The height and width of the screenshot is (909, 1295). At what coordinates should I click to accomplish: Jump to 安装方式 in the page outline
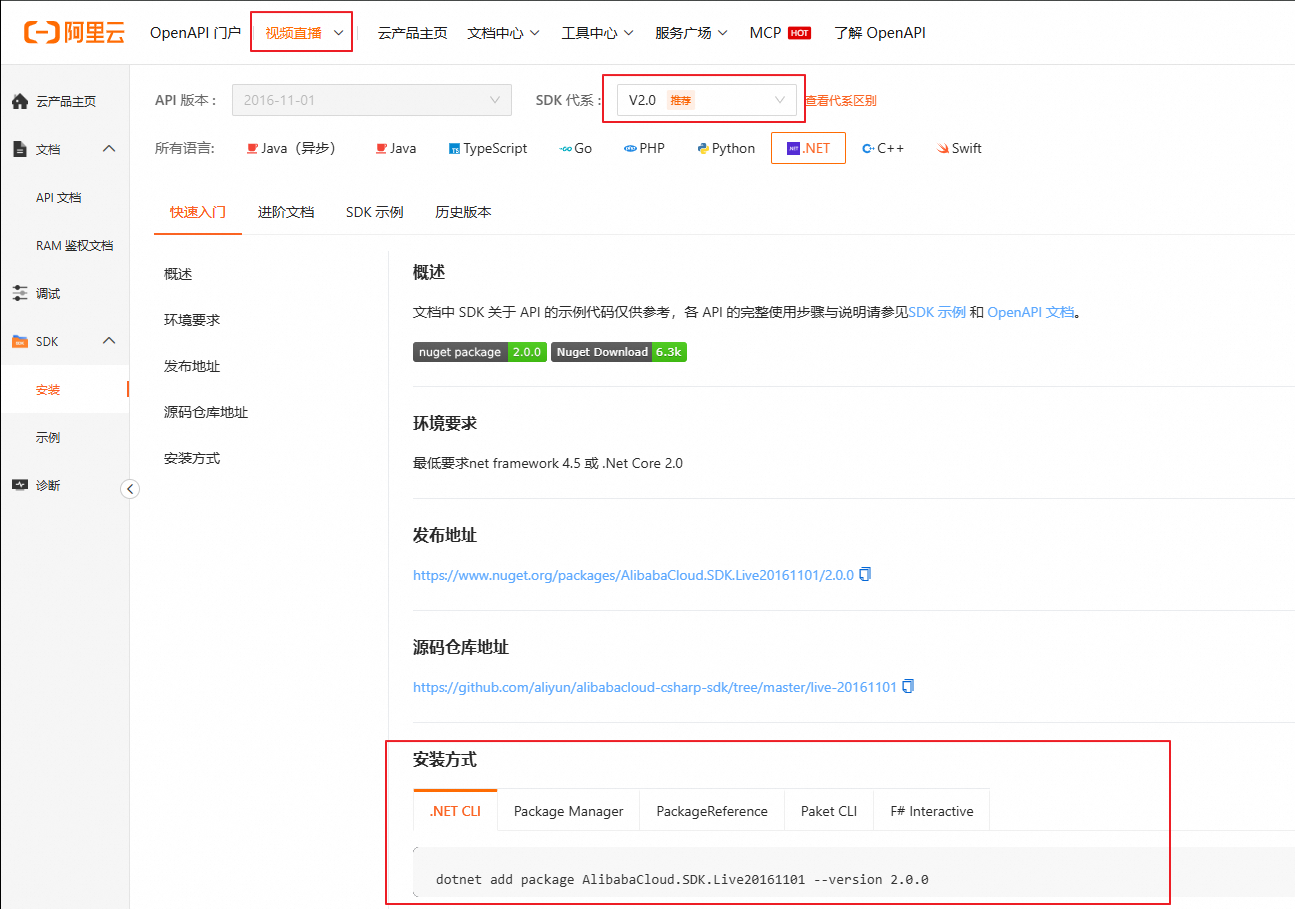pos(192,458)
